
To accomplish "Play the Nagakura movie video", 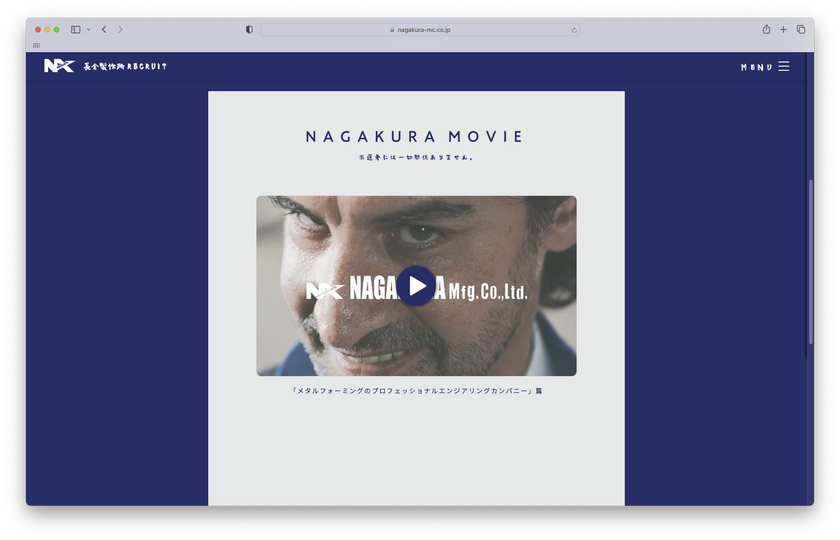I will coord(416,286).
